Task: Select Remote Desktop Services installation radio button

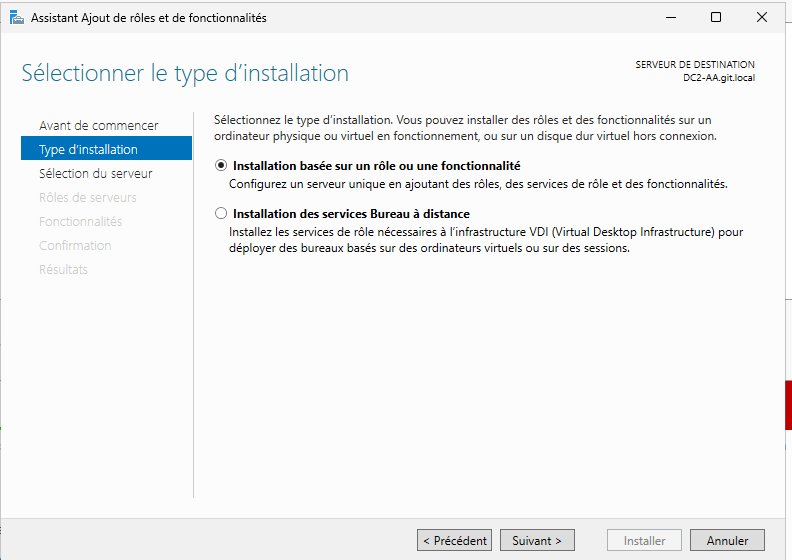Action: 221,214
